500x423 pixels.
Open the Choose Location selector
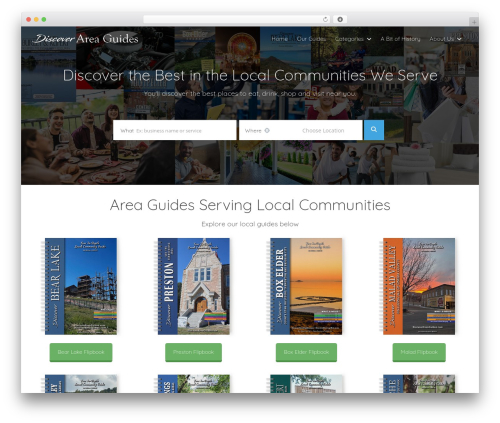click(x=323, y=130)
